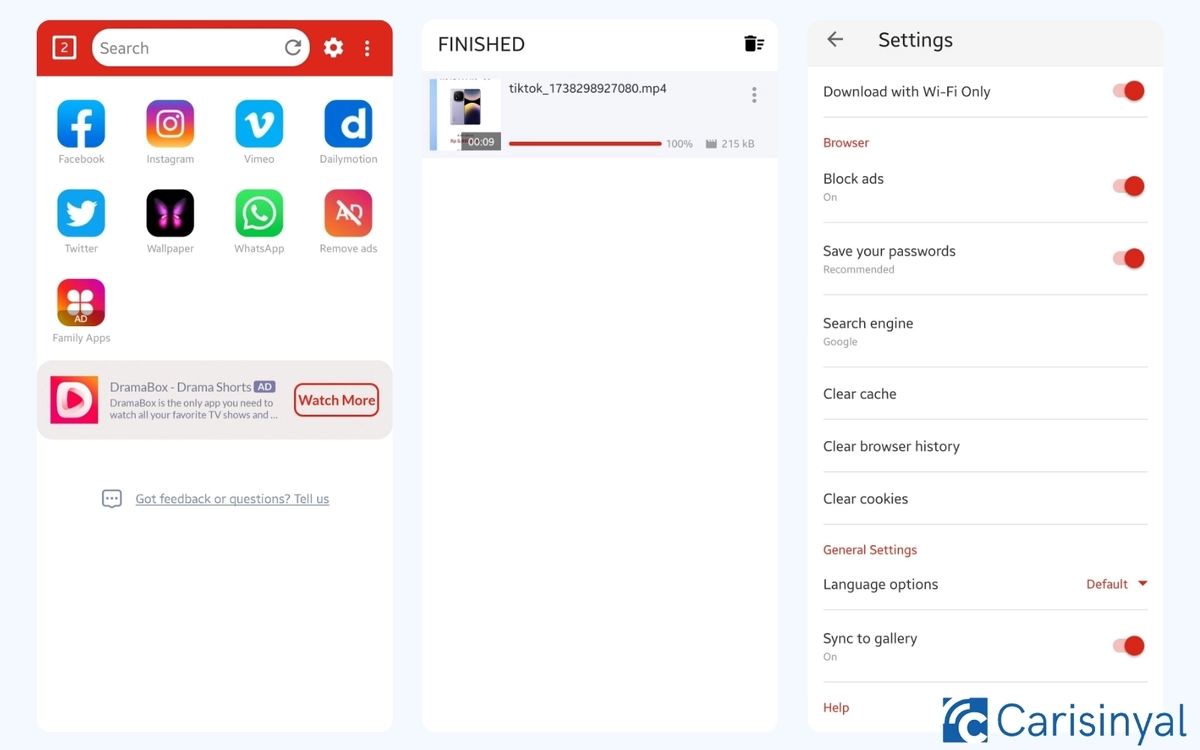Open the three-dot menu in red header

point(367,47)
